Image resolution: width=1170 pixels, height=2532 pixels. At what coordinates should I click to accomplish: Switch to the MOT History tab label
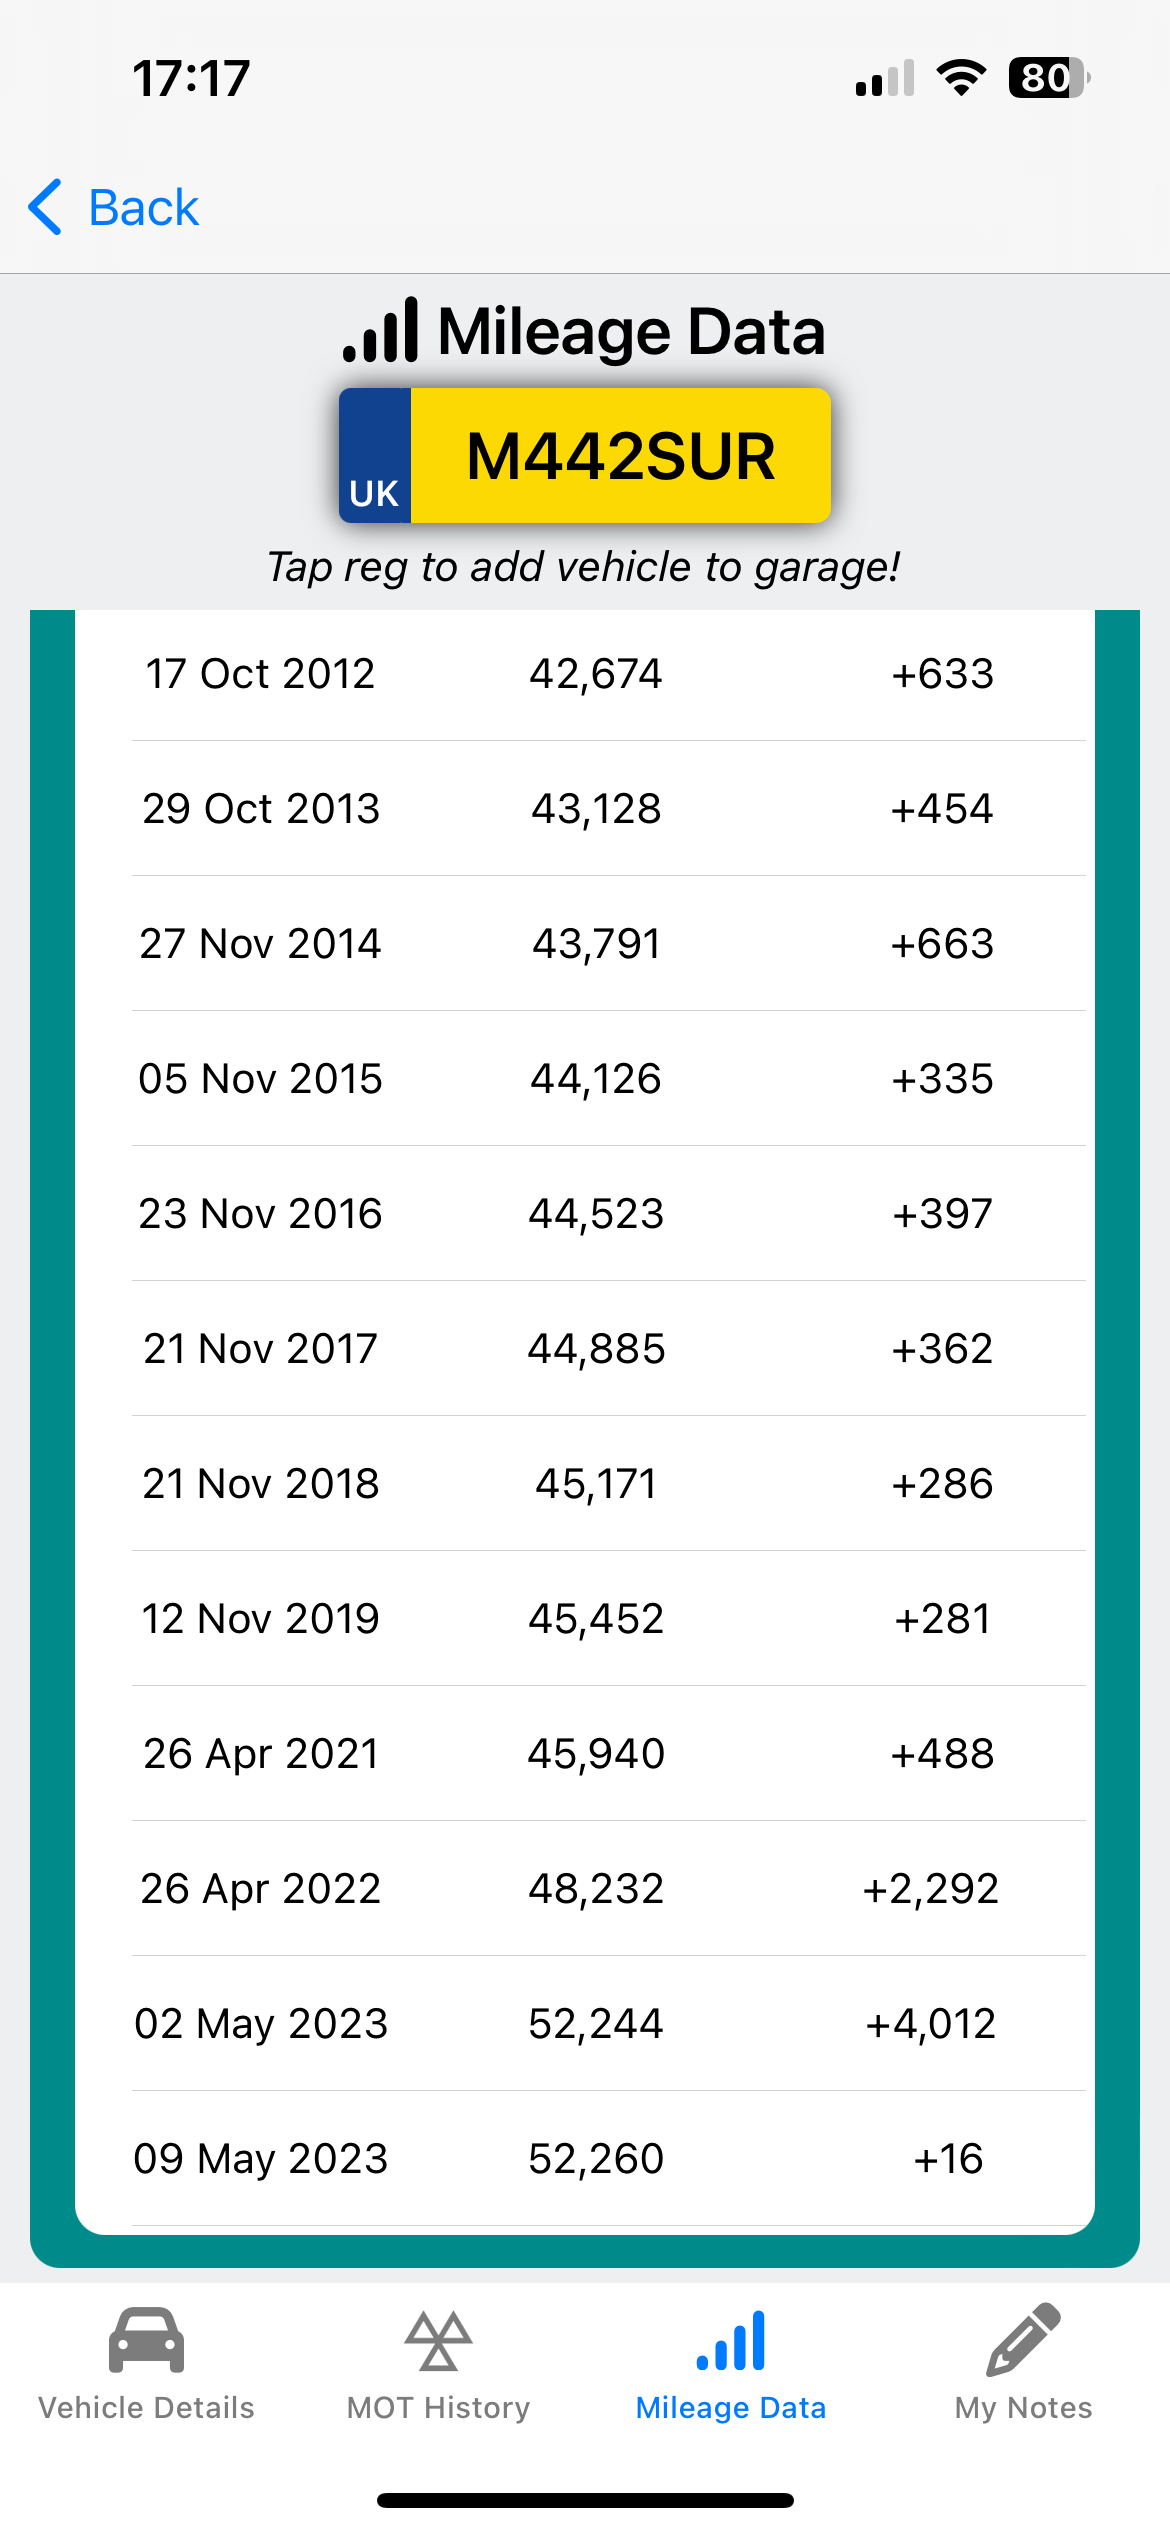(x=438, y=2408)
